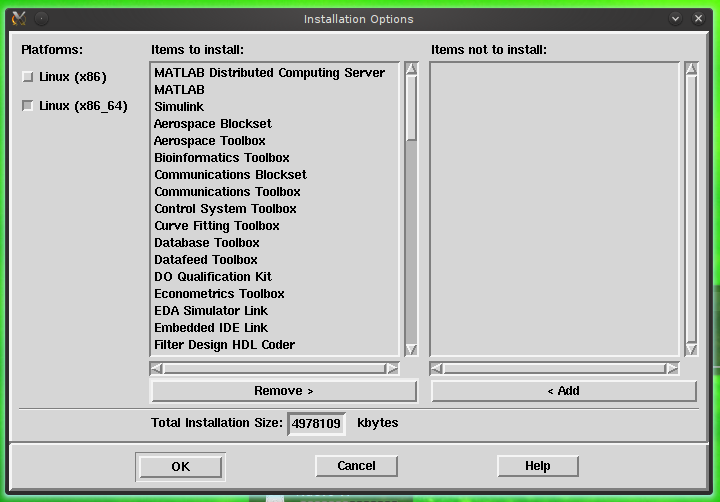Image resolution: width=720 pixels, height=502 pixels.
Task: Click the MATLAB logo icon in the title bar
Action: pyautogui.click(x=19, y=19)
